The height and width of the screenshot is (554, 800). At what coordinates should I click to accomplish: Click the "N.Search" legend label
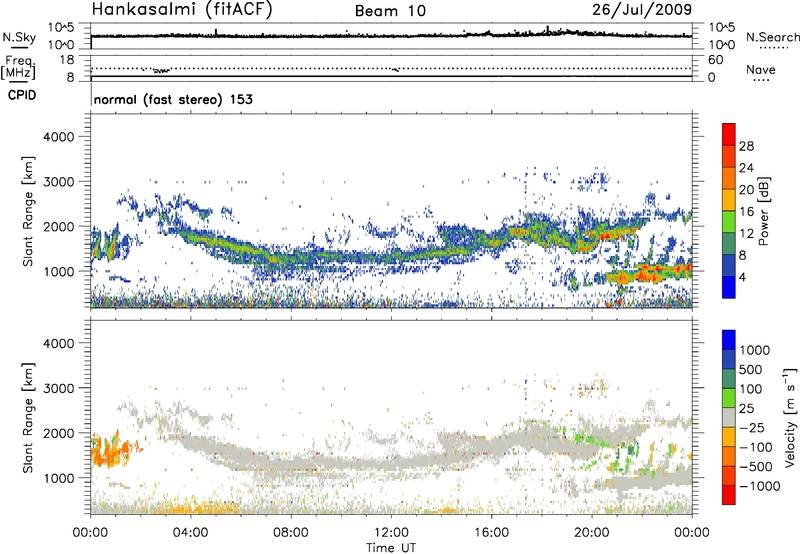point(772,37)
